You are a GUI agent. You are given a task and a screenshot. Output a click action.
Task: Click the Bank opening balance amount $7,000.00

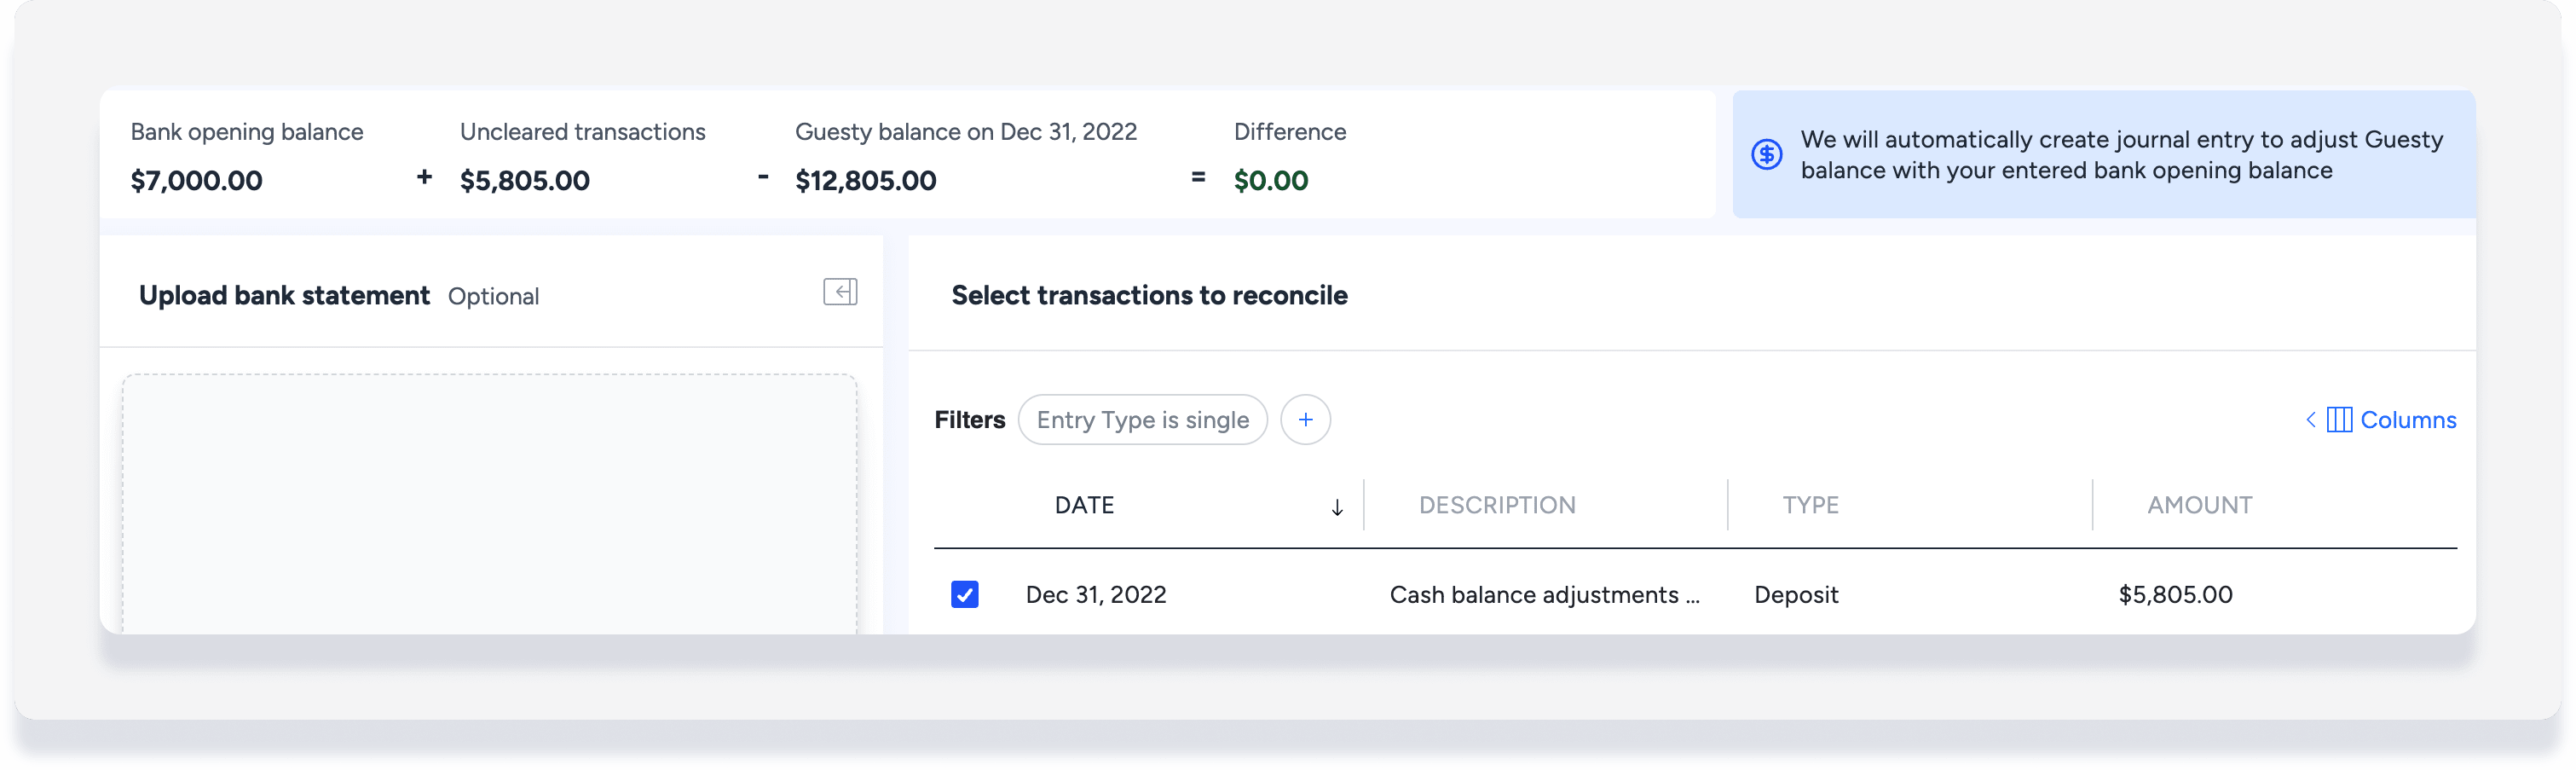pos(196,181)
